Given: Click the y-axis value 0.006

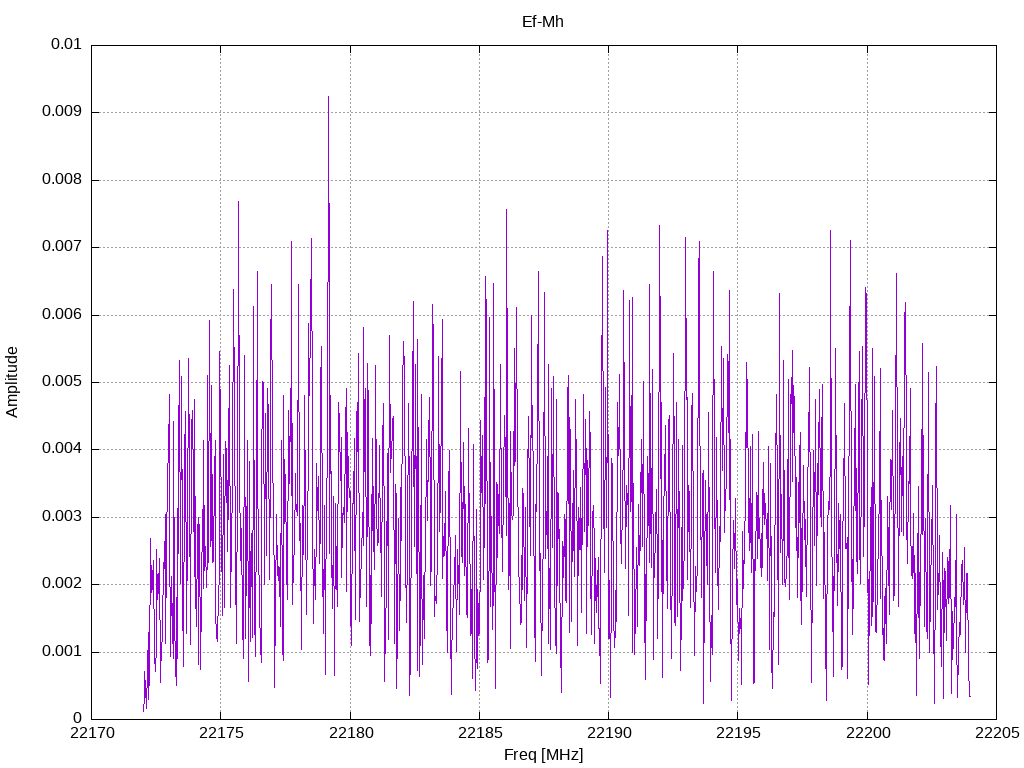Looking at the screenshot, I should click(x=62, y=314).
